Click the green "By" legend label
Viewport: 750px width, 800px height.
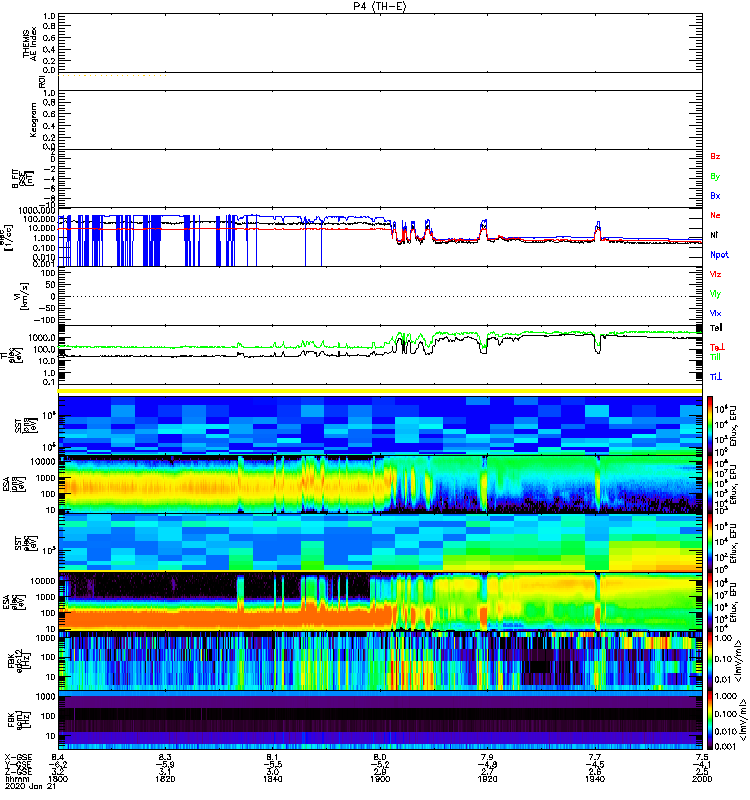715,176
